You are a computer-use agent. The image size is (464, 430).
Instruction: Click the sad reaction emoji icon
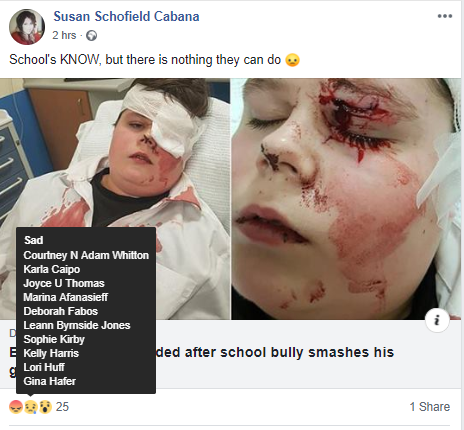(30, 407)
